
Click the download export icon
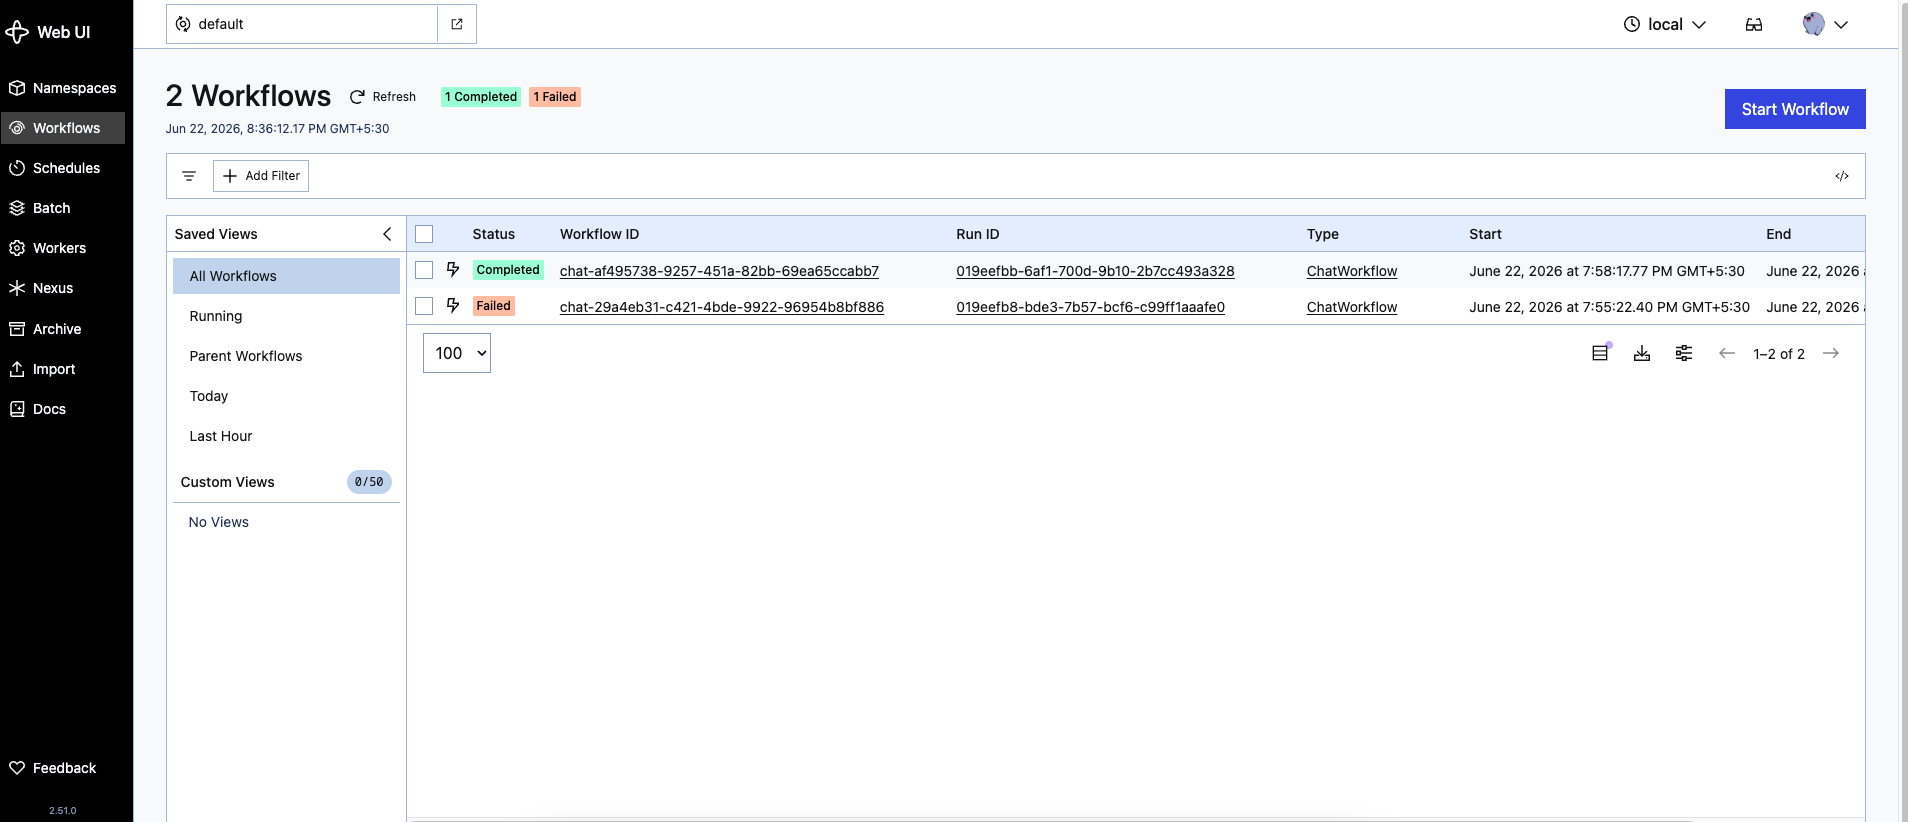1642,353
